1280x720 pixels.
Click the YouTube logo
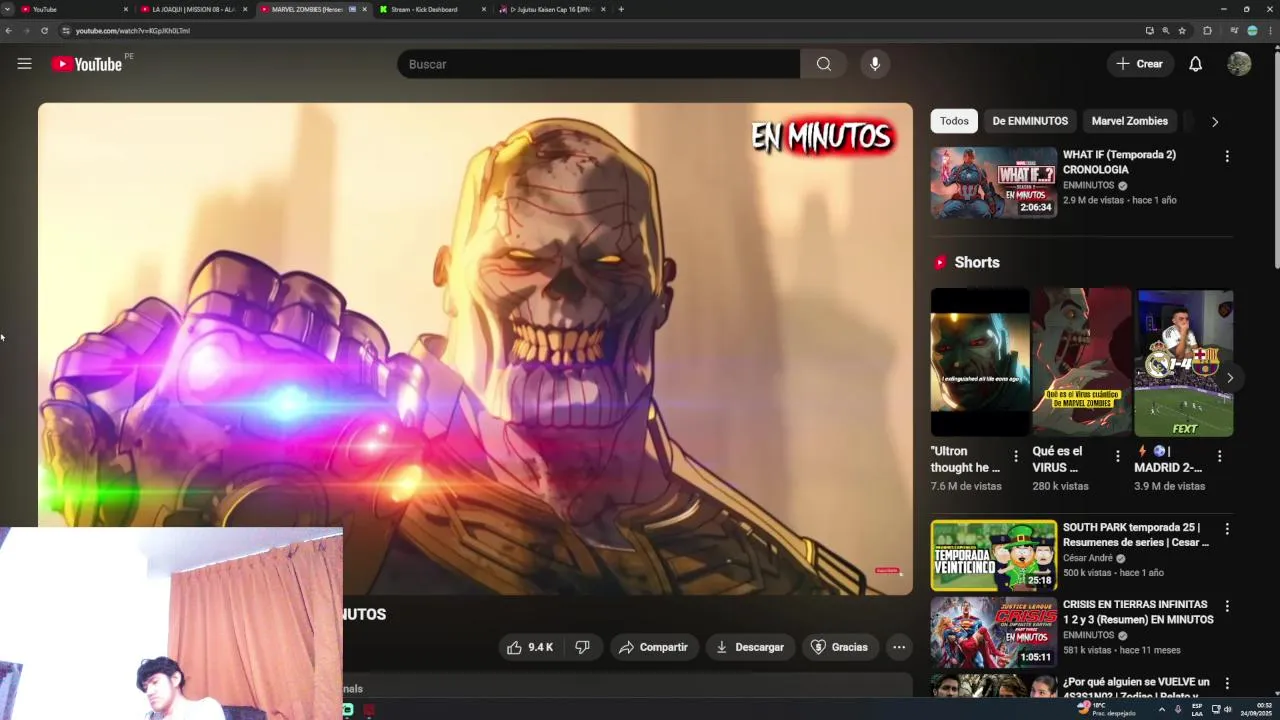click(86, 64)
